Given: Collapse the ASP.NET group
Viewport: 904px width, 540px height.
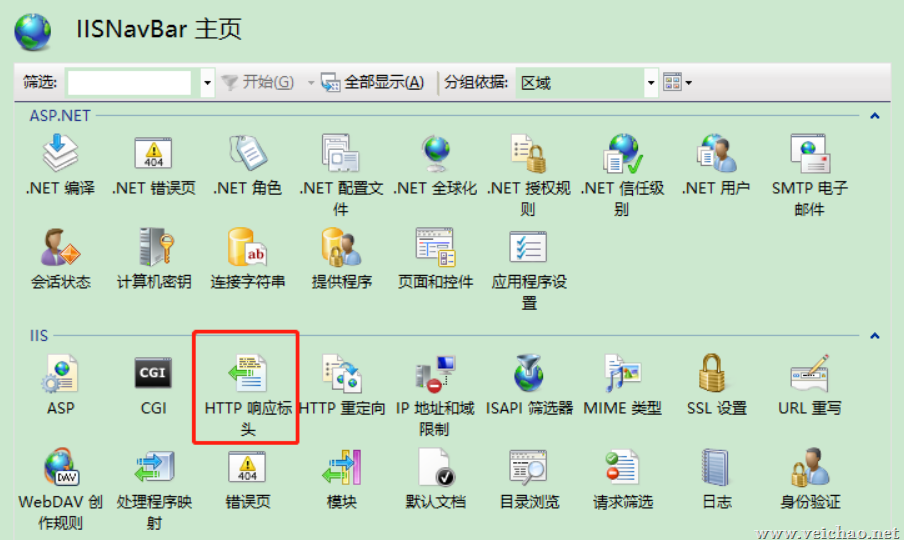Looking at the screenshot, I should [x=875, y=116].
